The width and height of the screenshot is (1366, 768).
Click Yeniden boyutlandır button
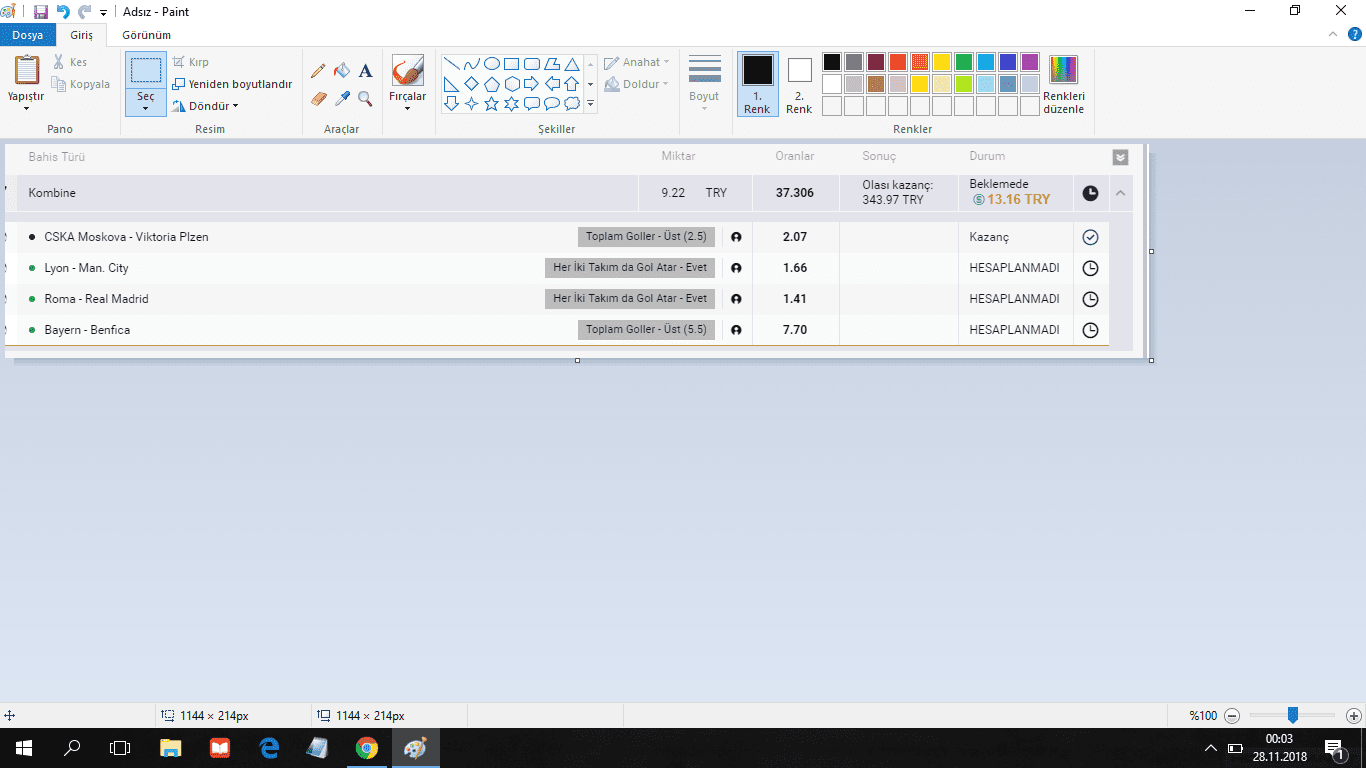(x=232, y=84)
